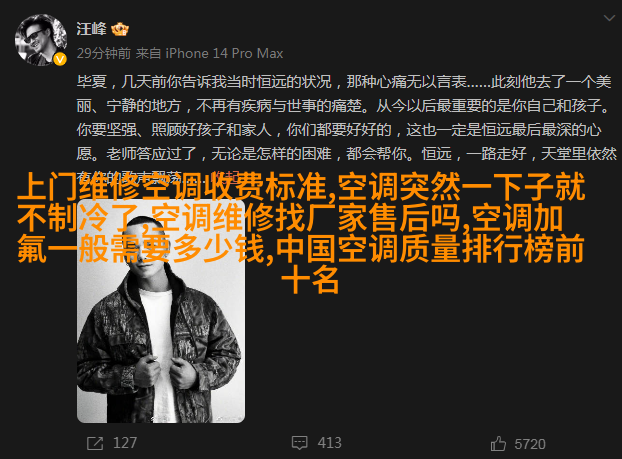Viewport: 622px width, 459px height.
Task: Click the like count 5720
Action: tap(530, 444)
